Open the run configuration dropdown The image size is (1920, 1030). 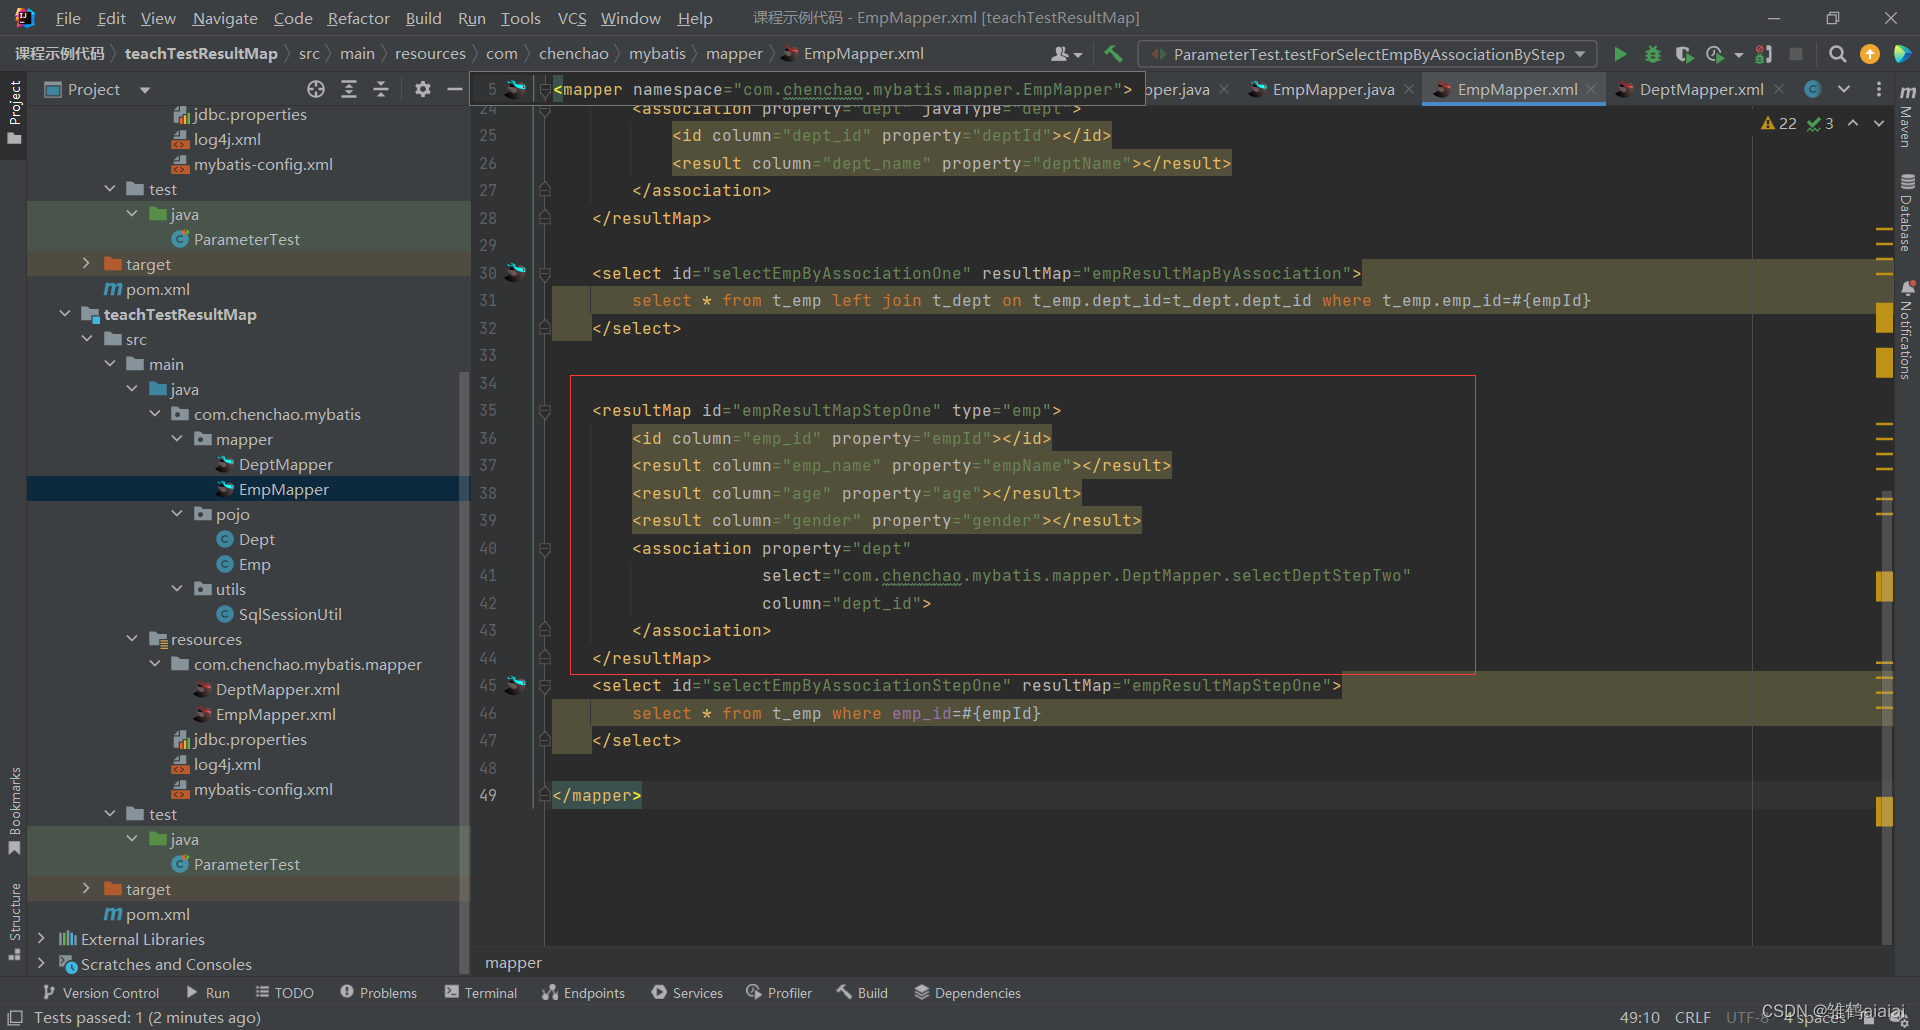coord(1366,54)
